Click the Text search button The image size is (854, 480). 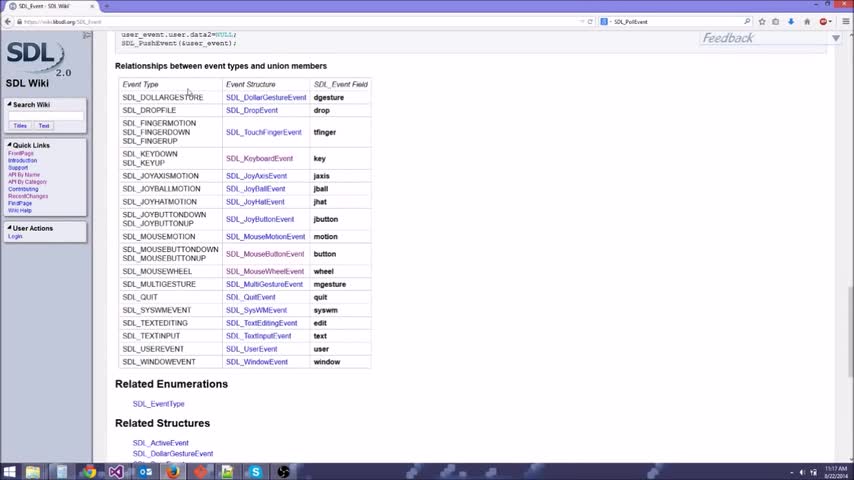tap(44, 126)
